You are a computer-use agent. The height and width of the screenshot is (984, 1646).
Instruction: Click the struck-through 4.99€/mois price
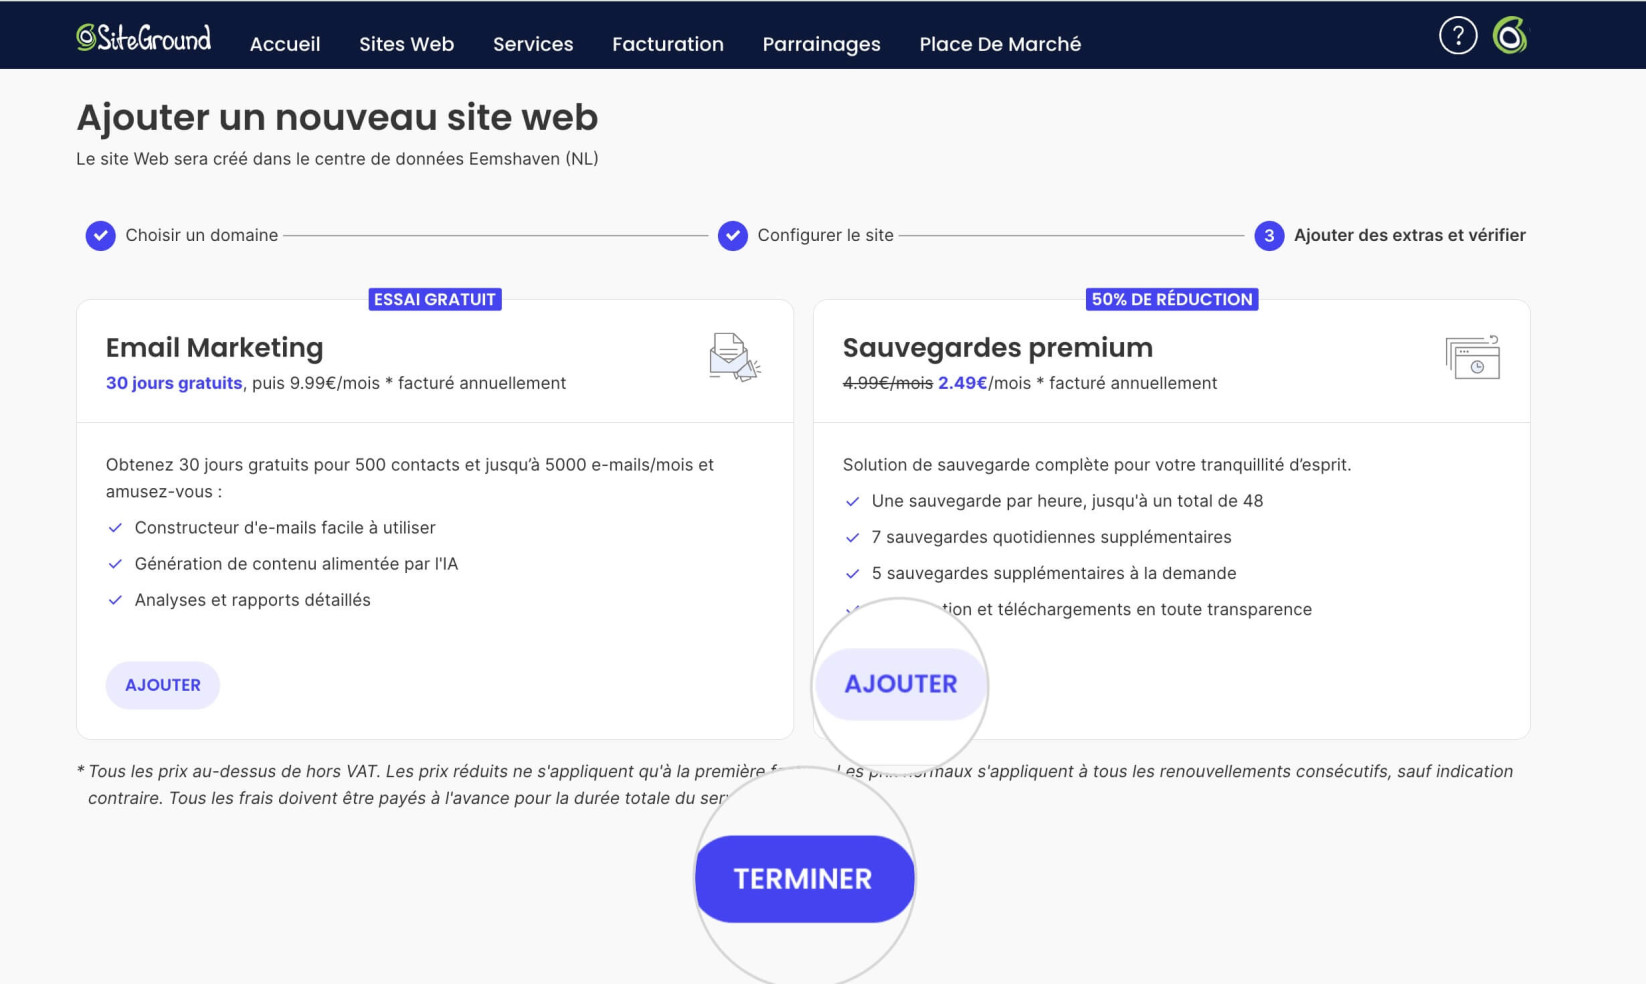click(x=888, y=383)
